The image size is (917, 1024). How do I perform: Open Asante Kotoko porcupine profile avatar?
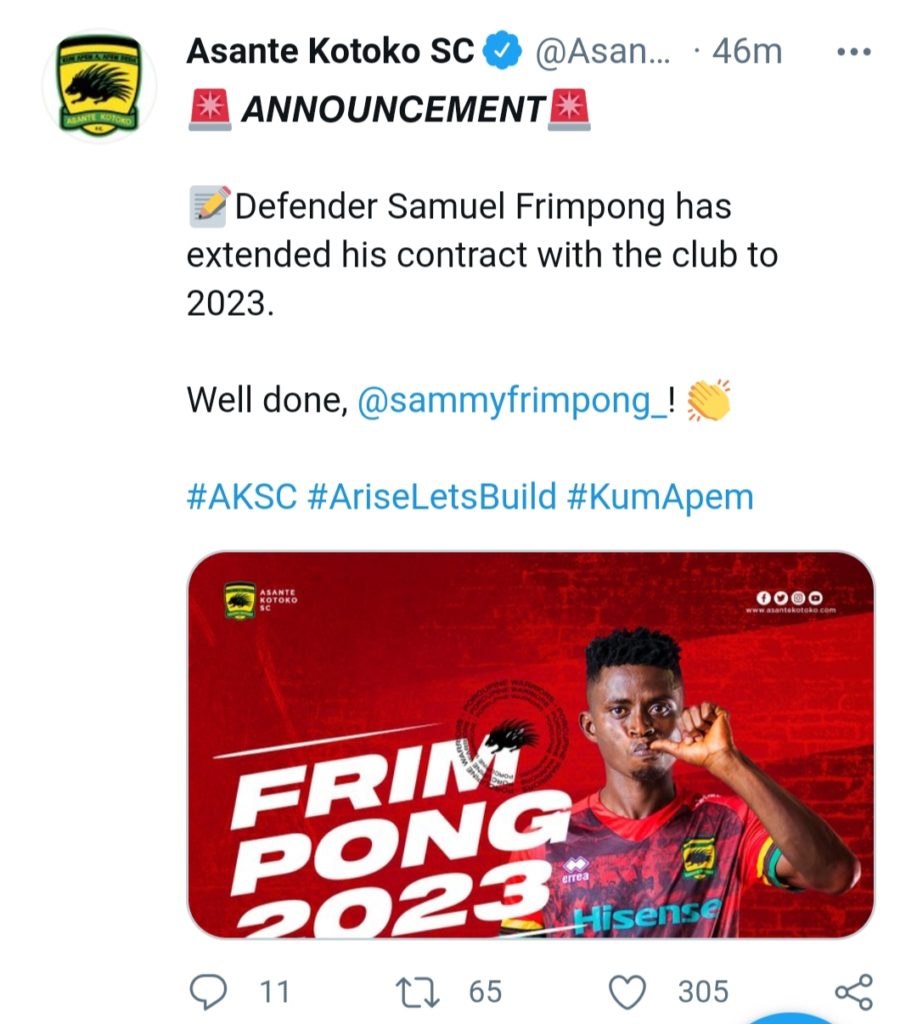(x=100, y=85)
